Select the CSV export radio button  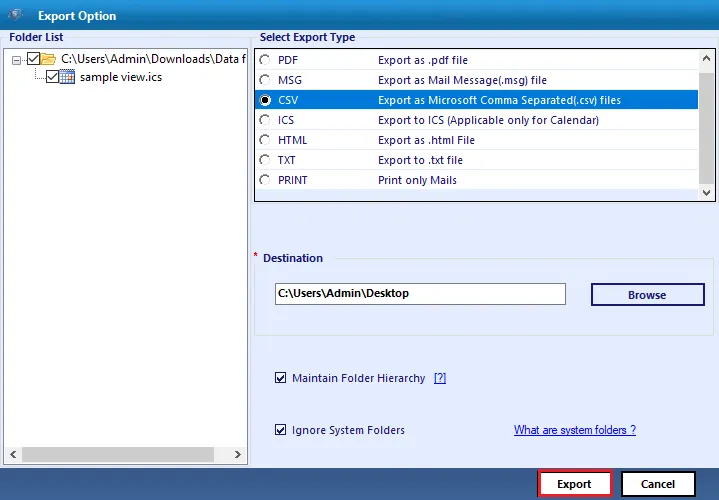(265, 100)
